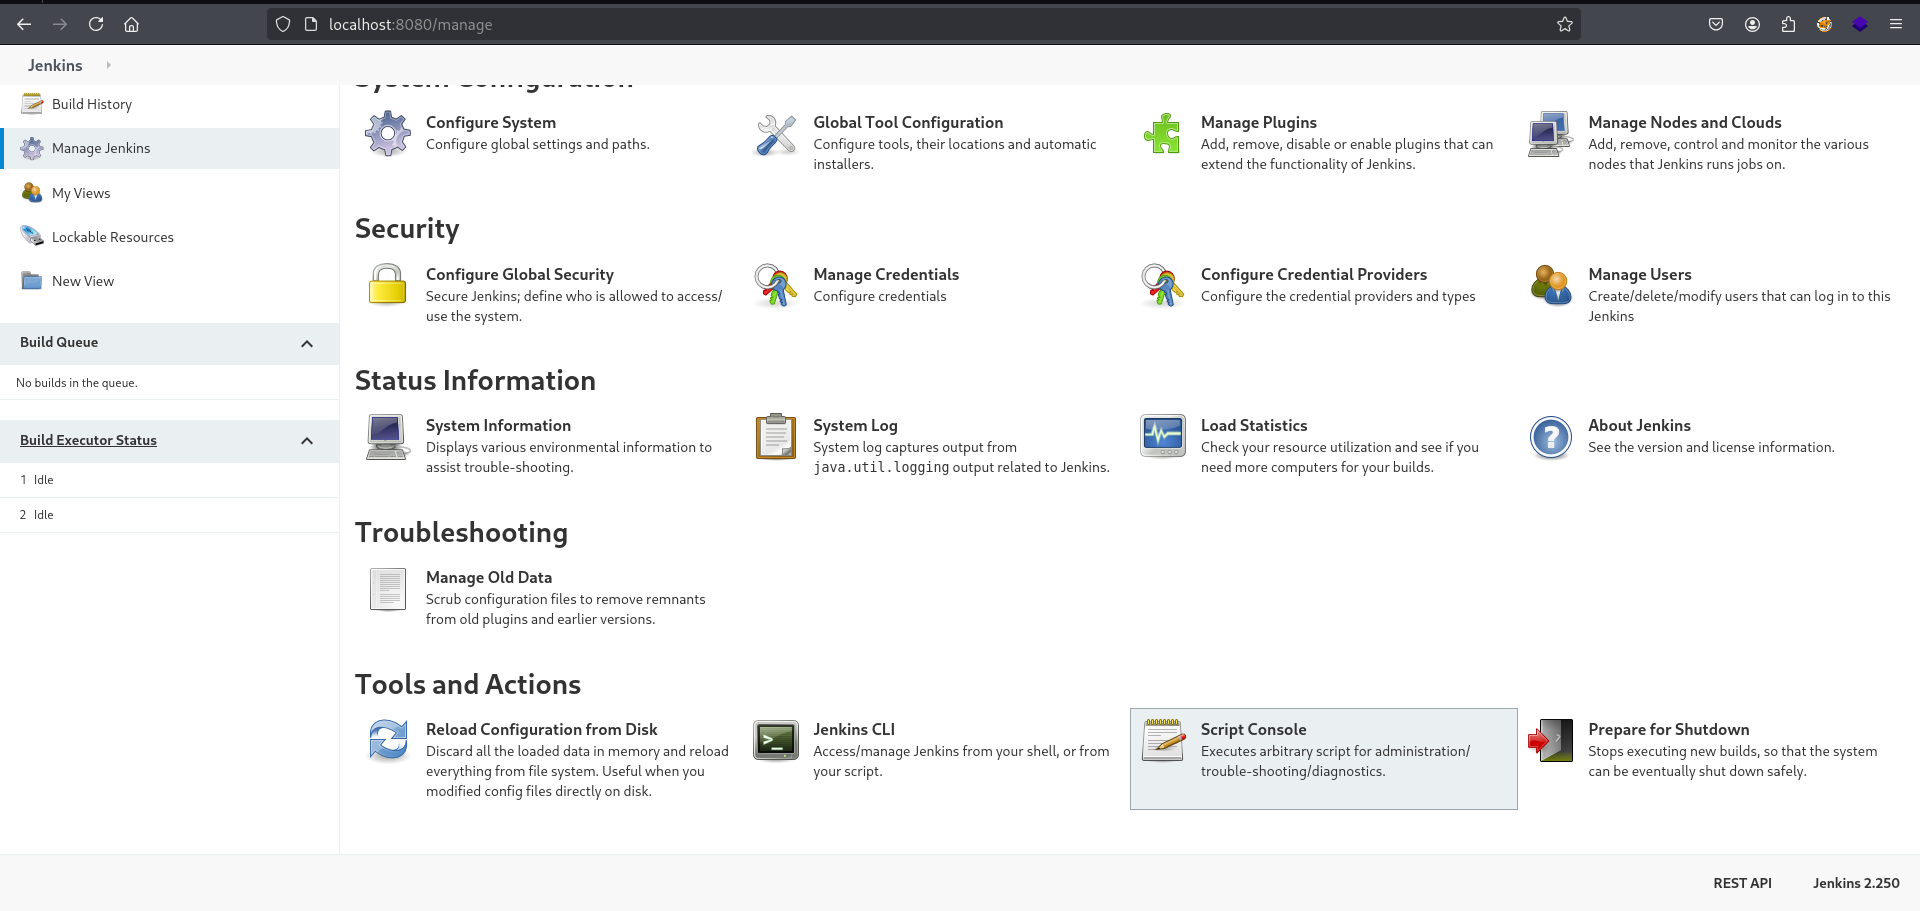The height and width of the screenshot is (911, 1920).
Task: Click the System Information monitor icon
Action: point(388,437)
